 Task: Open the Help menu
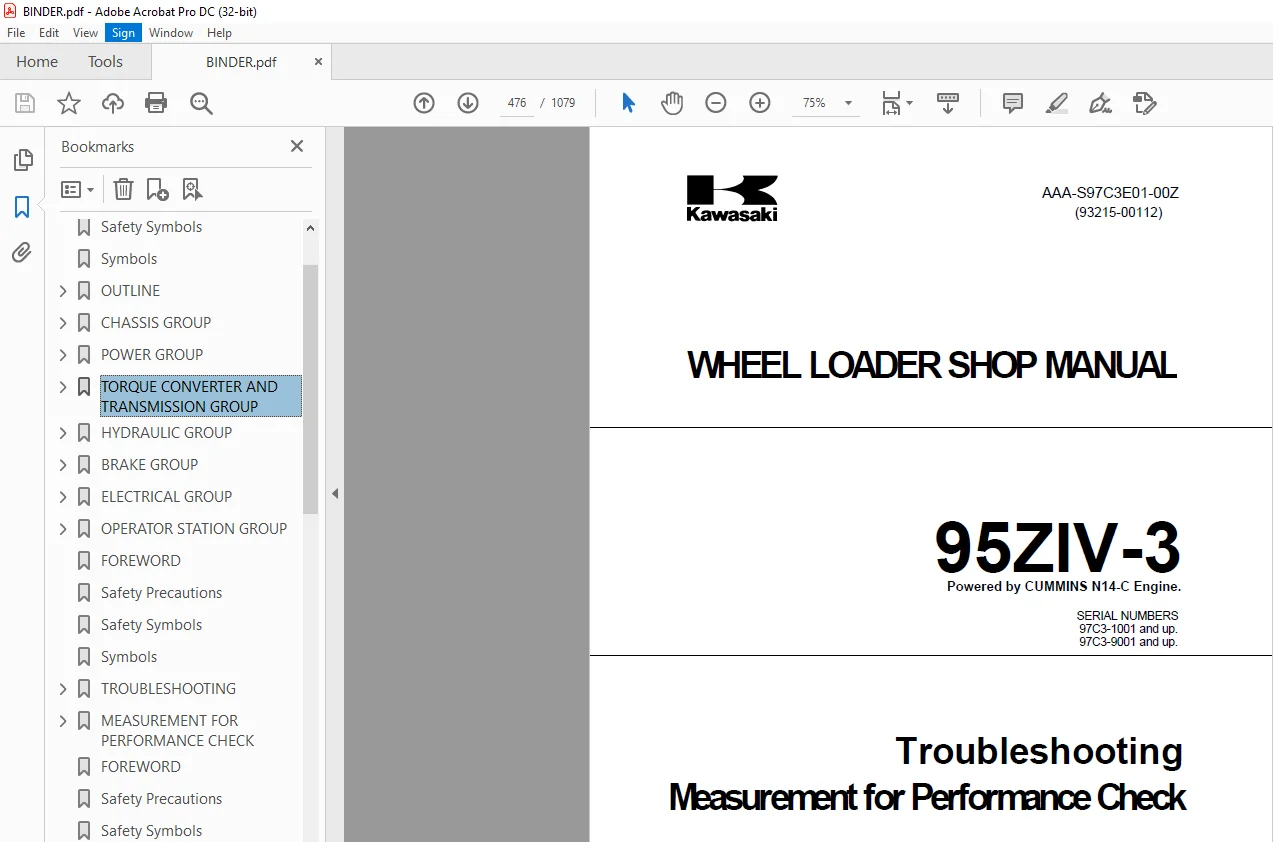[x=219, y=33]
